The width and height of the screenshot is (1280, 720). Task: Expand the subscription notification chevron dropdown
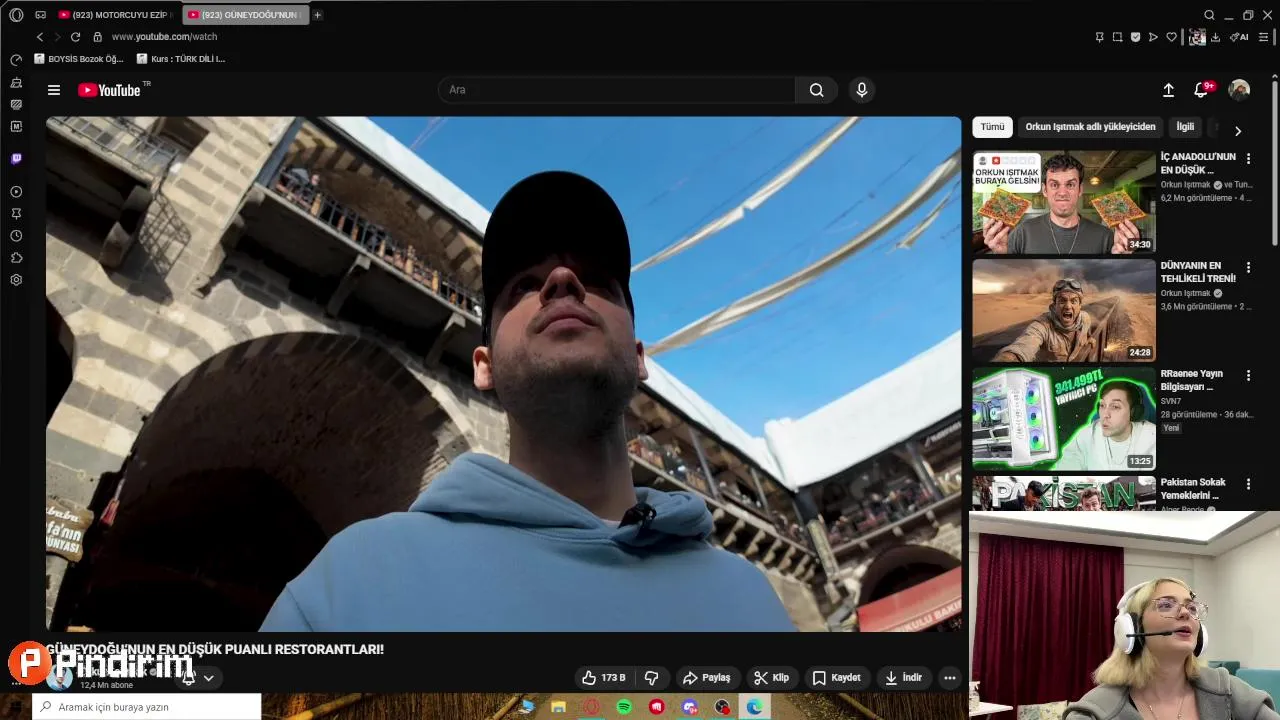[208, 678]
